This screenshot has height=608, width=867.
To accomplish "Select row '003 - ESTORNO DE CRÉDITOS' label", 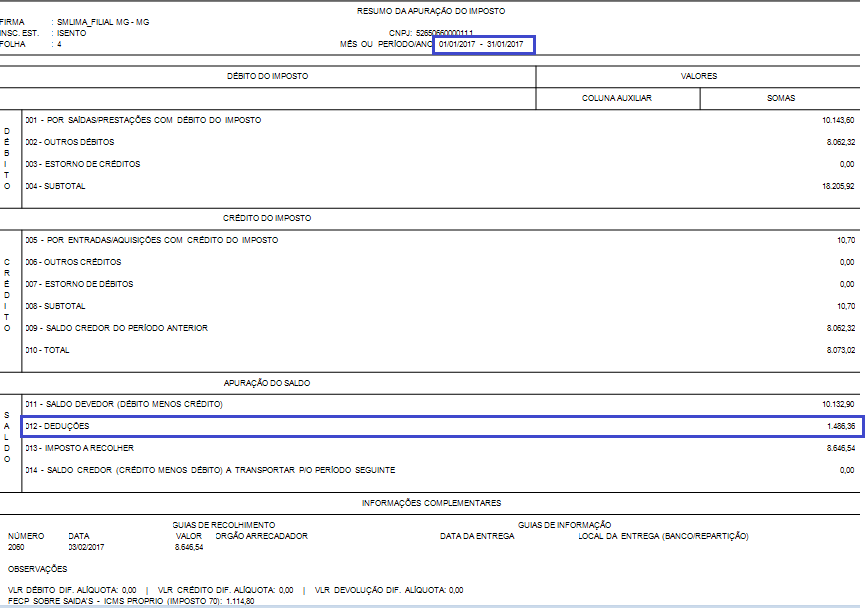I will tap(83, 164).
